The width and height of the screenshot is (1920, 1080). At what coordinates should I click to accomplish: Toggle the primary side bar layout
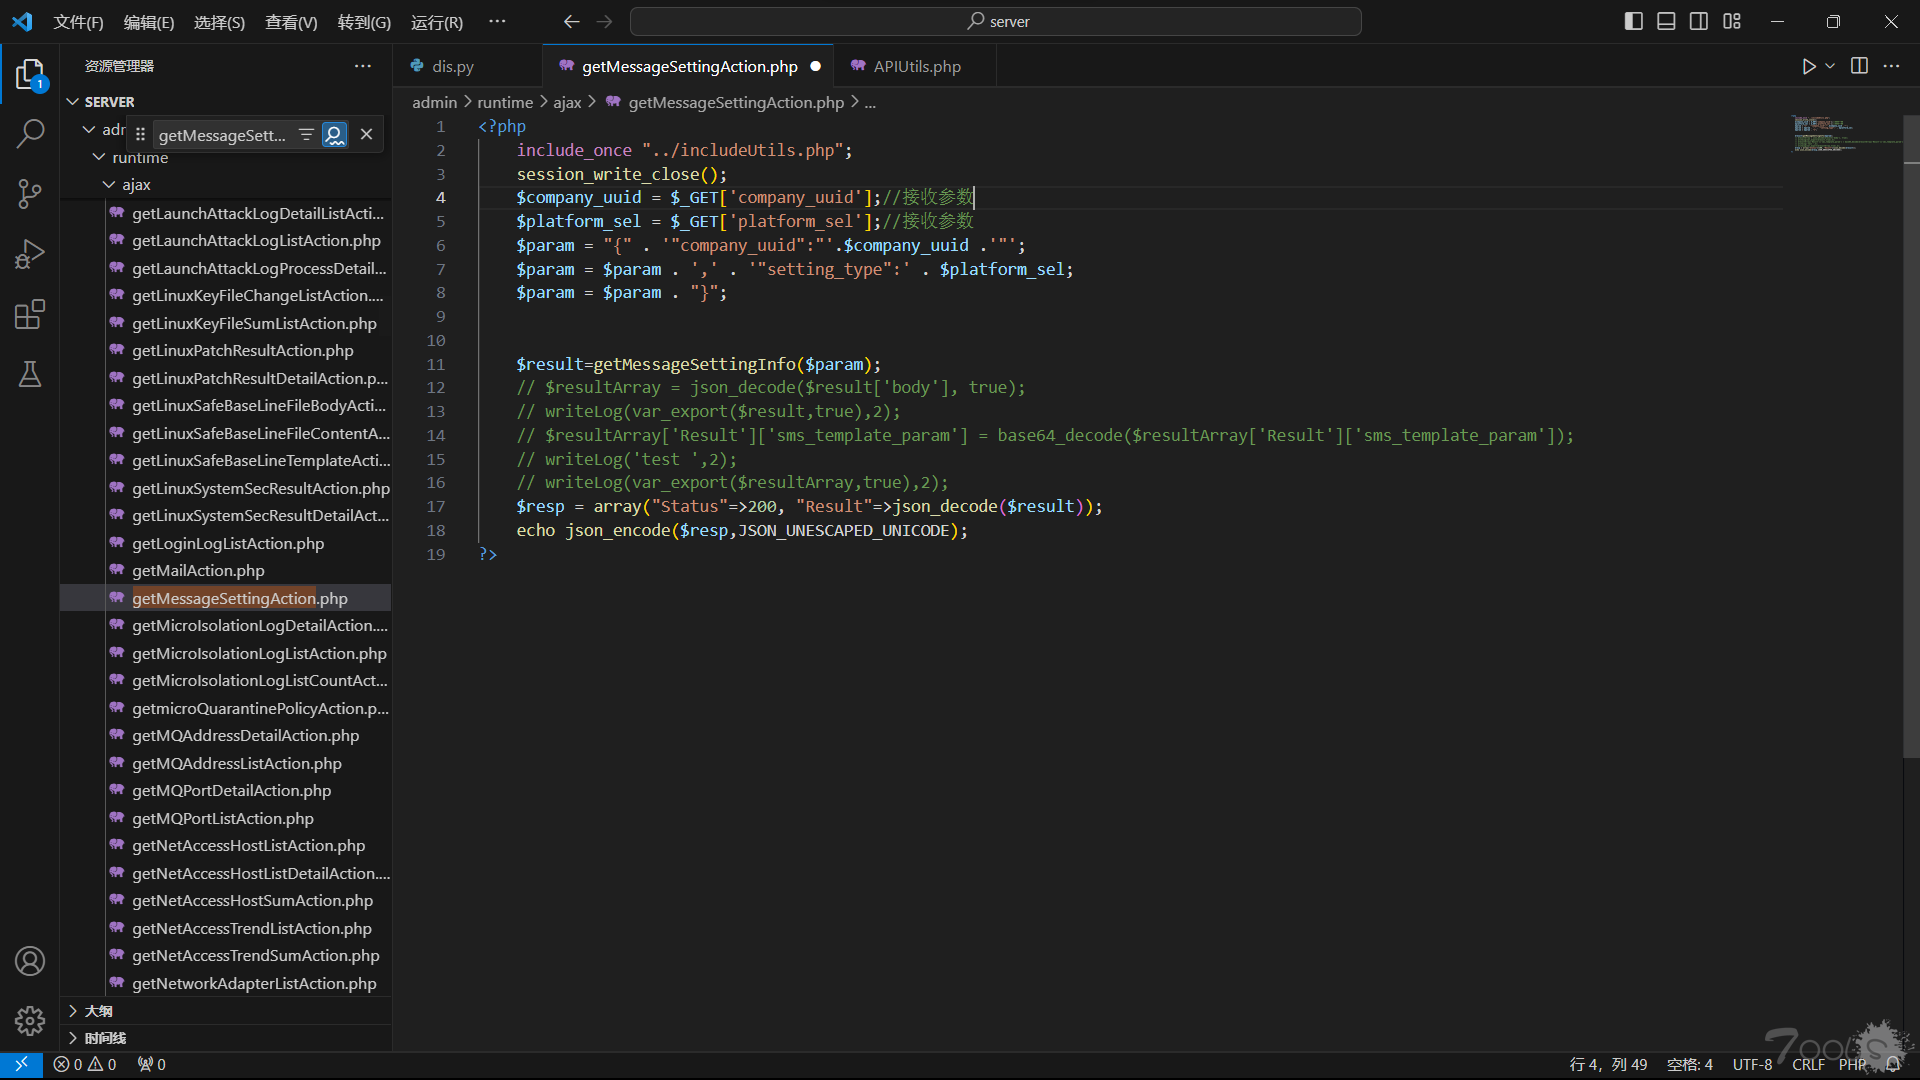coord(1633,21)
